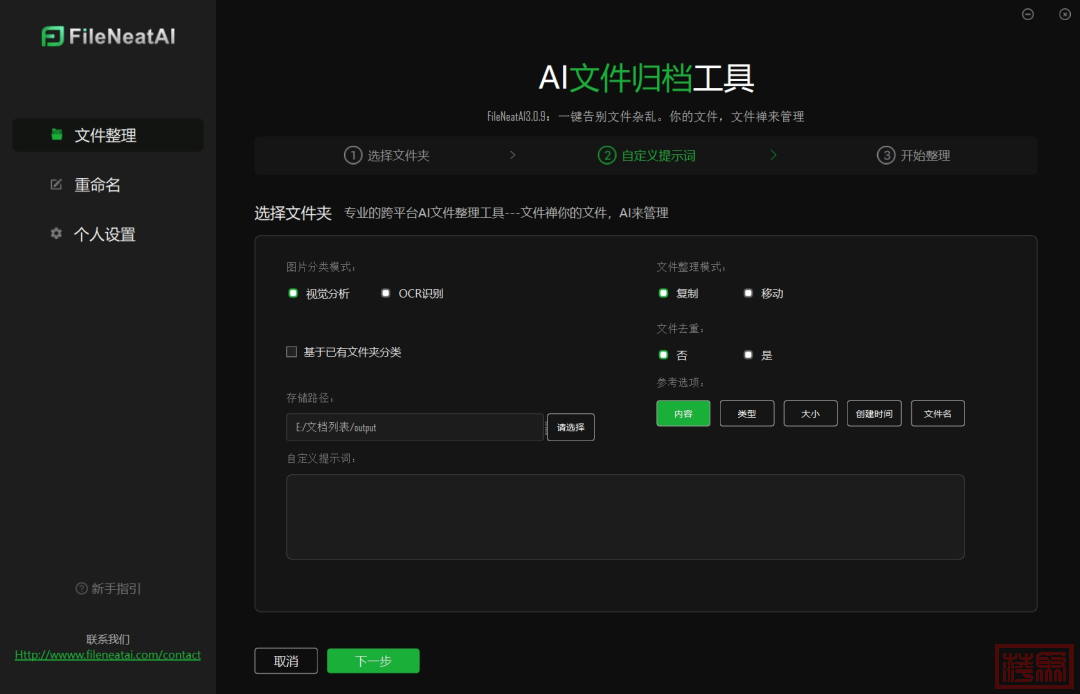Go to step 开始整理
The image size is (1080, 694).
(x=913, y=155)
